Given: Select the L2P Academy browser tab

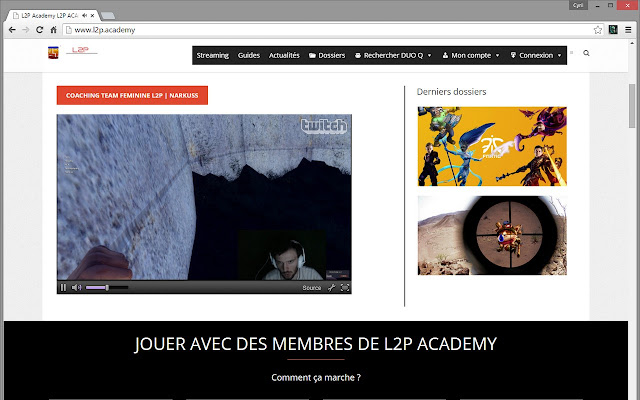Looking at the screenshot, I should tap(49, 16).
